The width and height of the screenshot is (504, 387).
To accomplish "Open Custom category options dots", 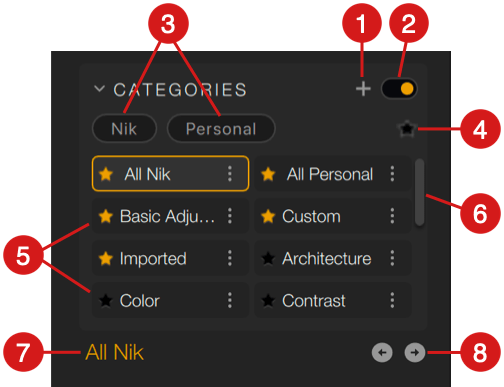I will [x=392, y=216].
